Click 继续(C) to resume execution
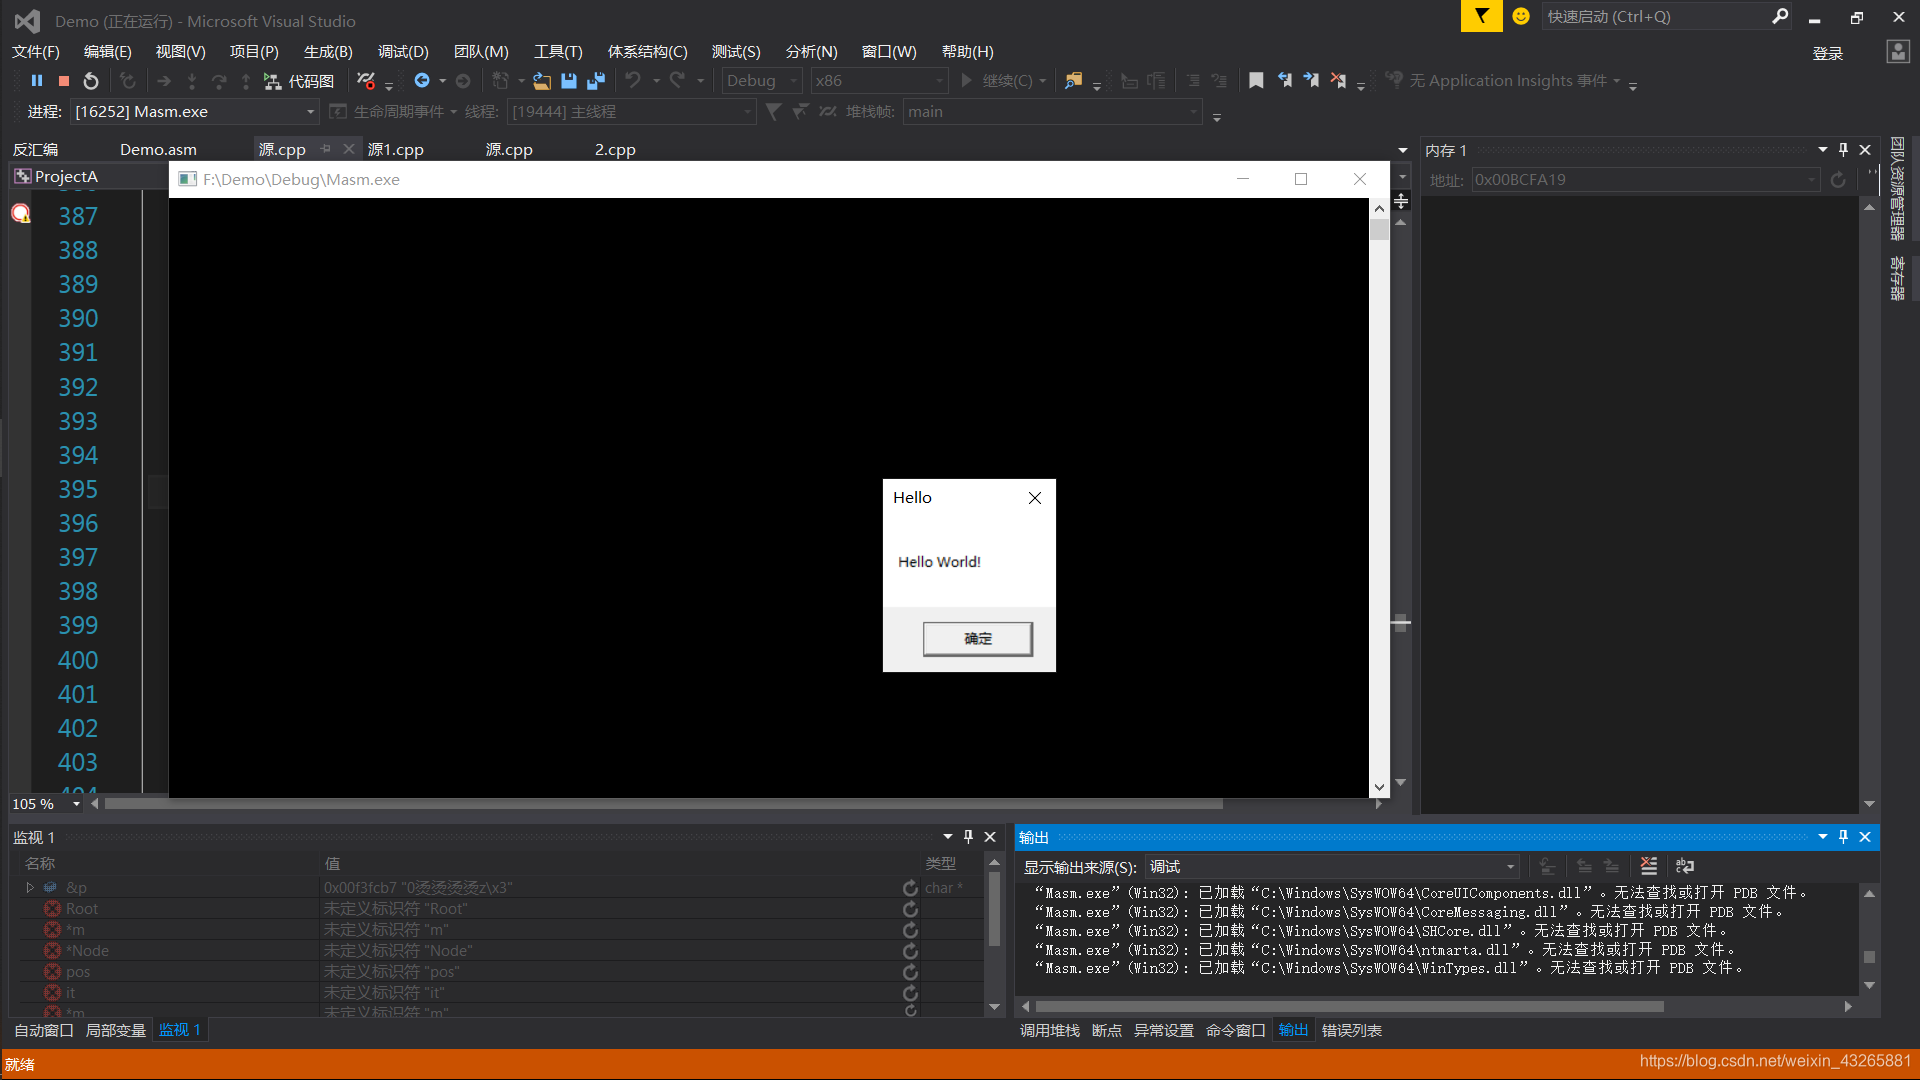Screen dimensions: 1920x1080 point(1005,81)
